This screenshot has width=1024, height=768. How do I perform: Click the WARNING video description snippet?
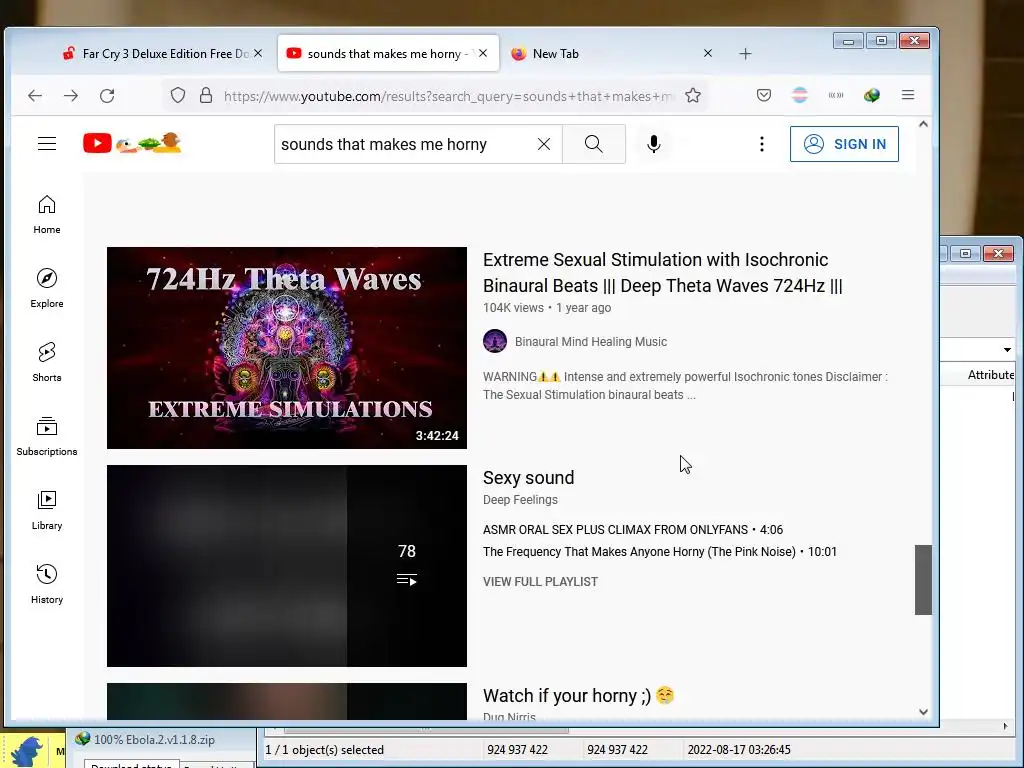click(x=685, y=385)
